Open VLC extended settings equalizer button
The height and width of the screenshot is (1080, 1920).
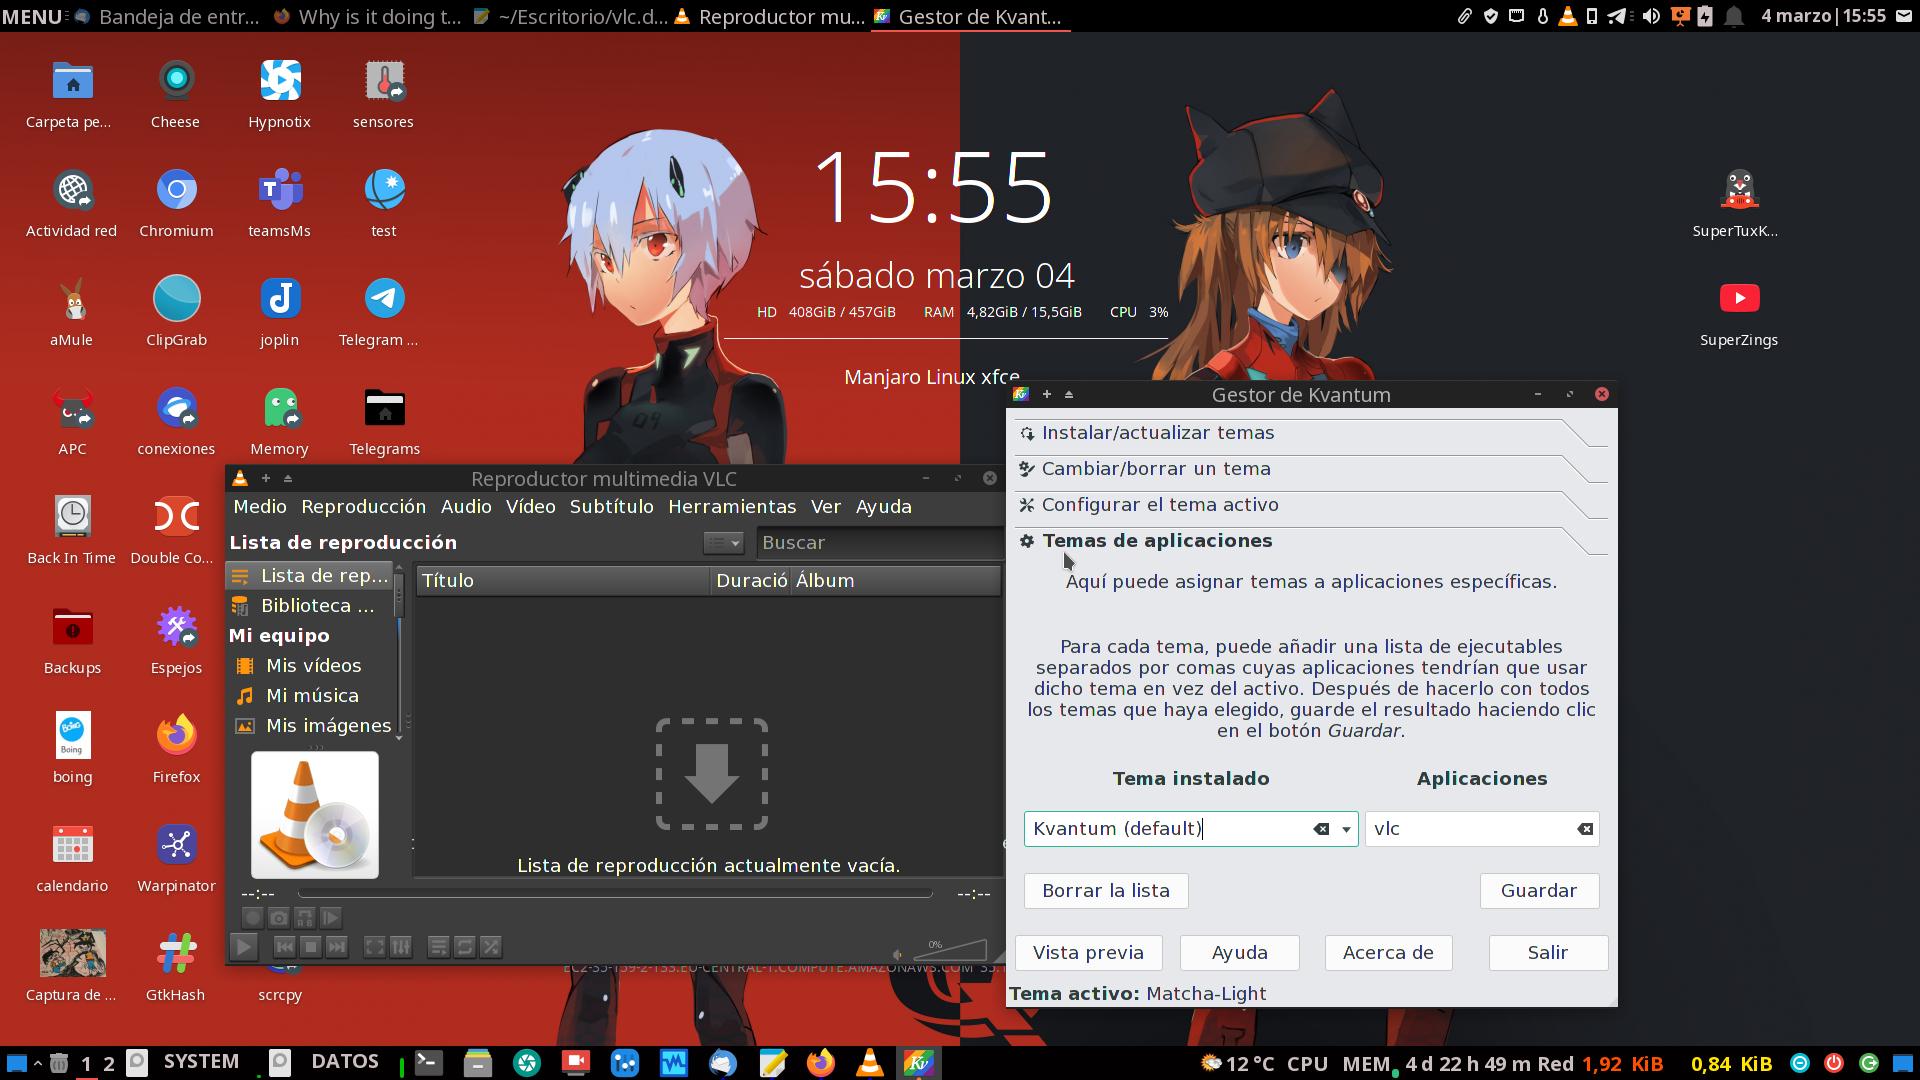pyautogui.click(x=400, y=947)
